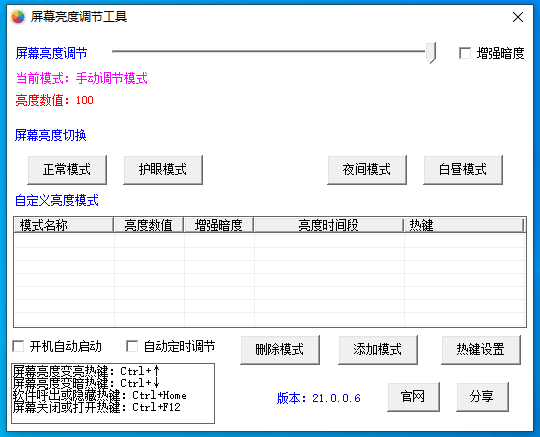
Task: Click the 屏幕亮度调节 label
Action: [x=51, y=53]
